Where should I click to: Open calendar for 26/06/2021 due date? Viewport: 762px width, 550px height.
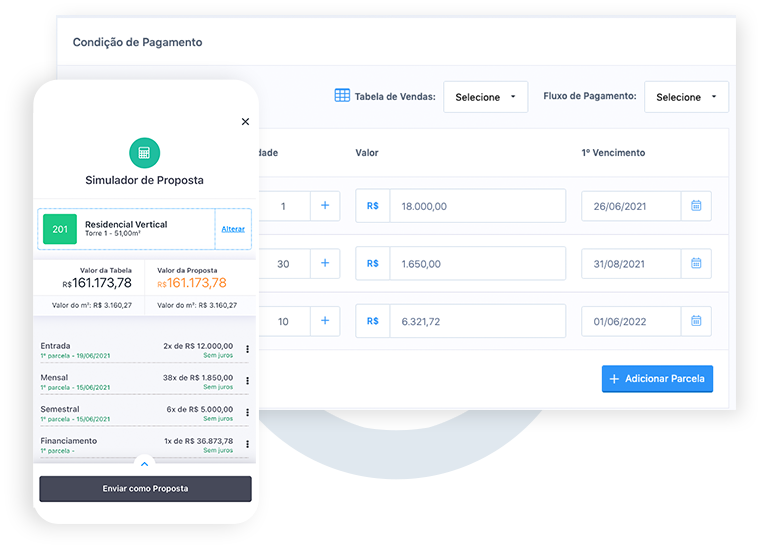(x=696, y=206)
